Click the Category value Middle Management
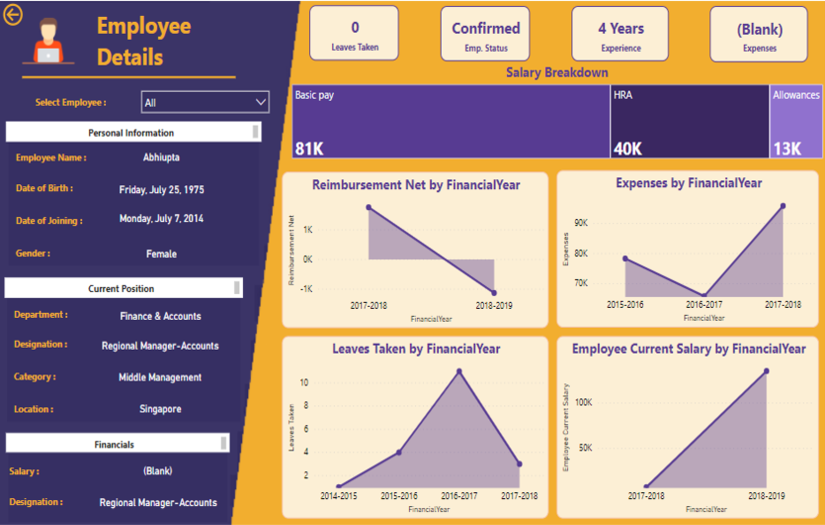The image size is (825, 525). pos(160,377)
